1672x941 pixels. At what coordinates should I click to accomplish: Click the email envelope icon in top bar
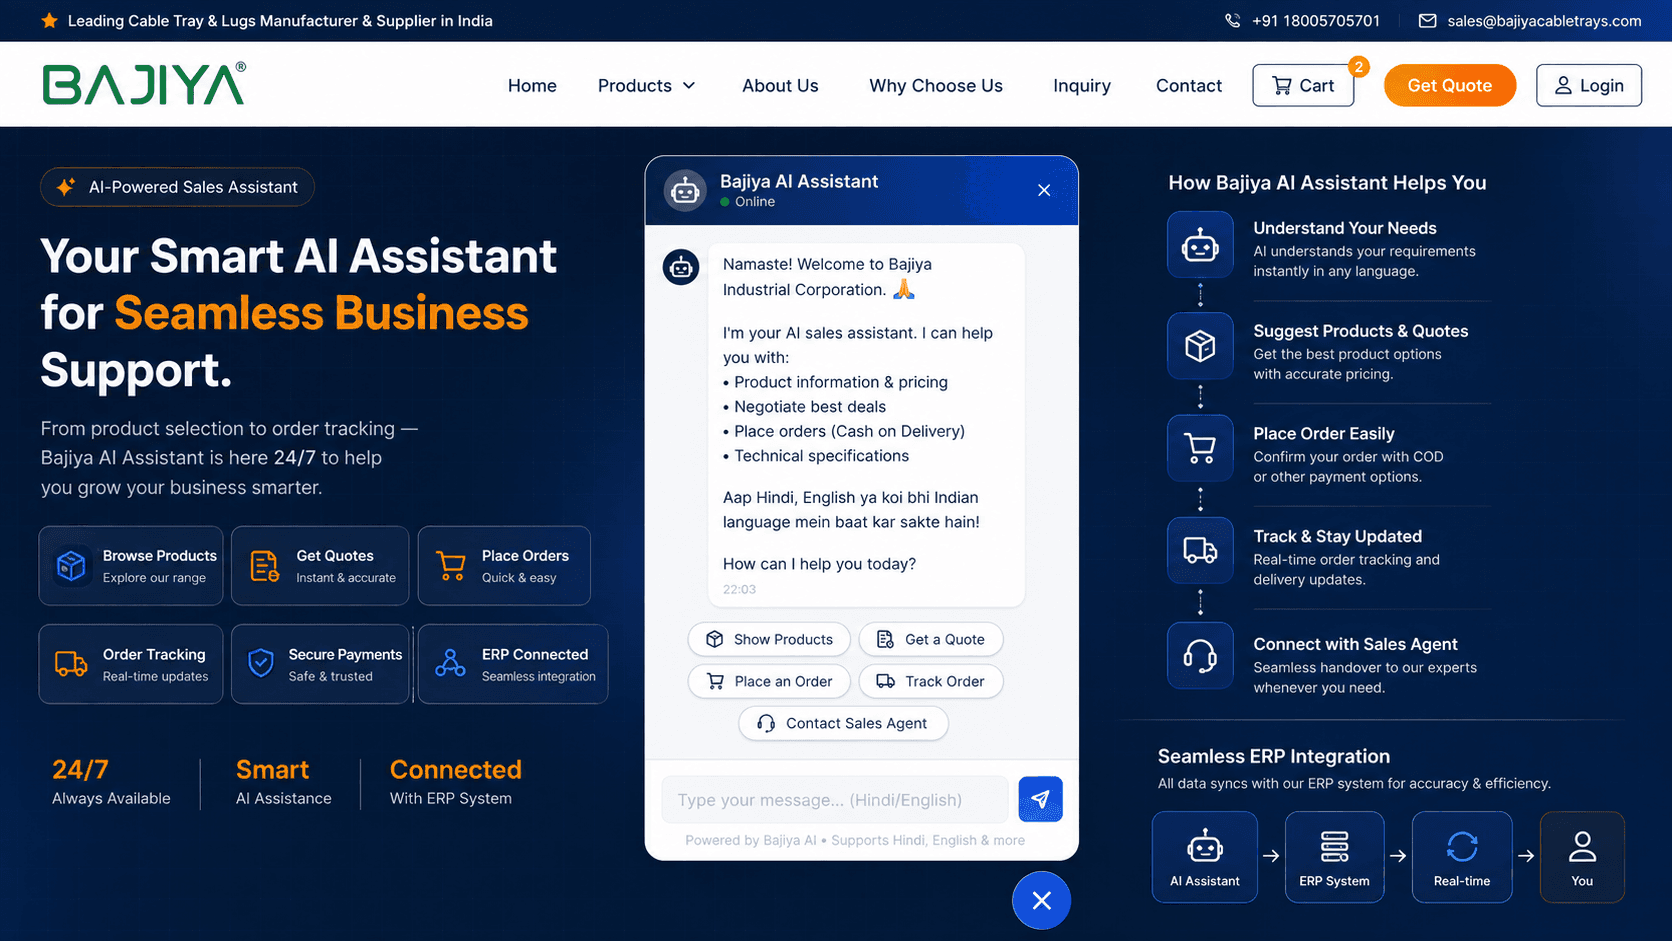tap(1427, 21)
